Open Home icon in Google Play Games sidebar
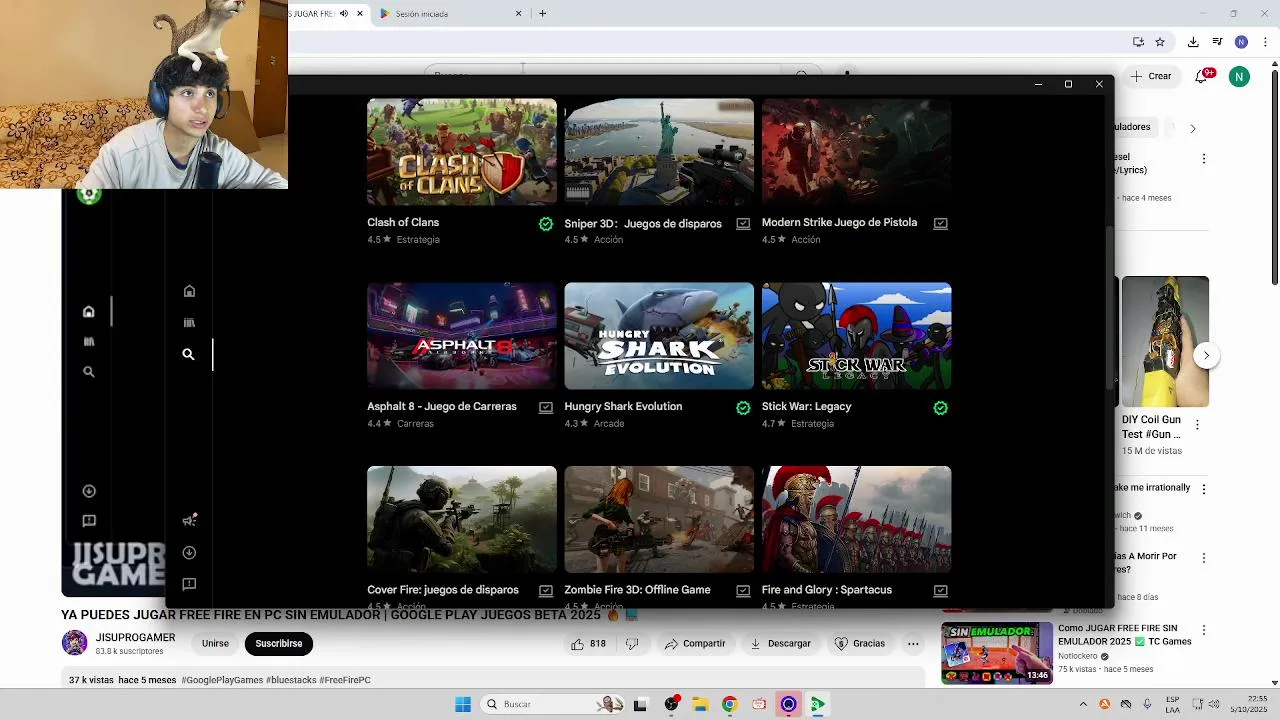Screen dimensions: 1280x720 point(189,291)
